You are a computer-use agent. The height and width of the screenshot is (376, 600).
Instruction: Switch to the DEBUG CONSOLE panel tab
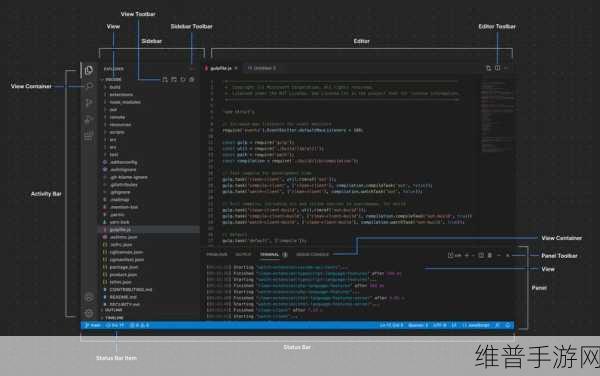pyautogui.click(x=313, y=254)
